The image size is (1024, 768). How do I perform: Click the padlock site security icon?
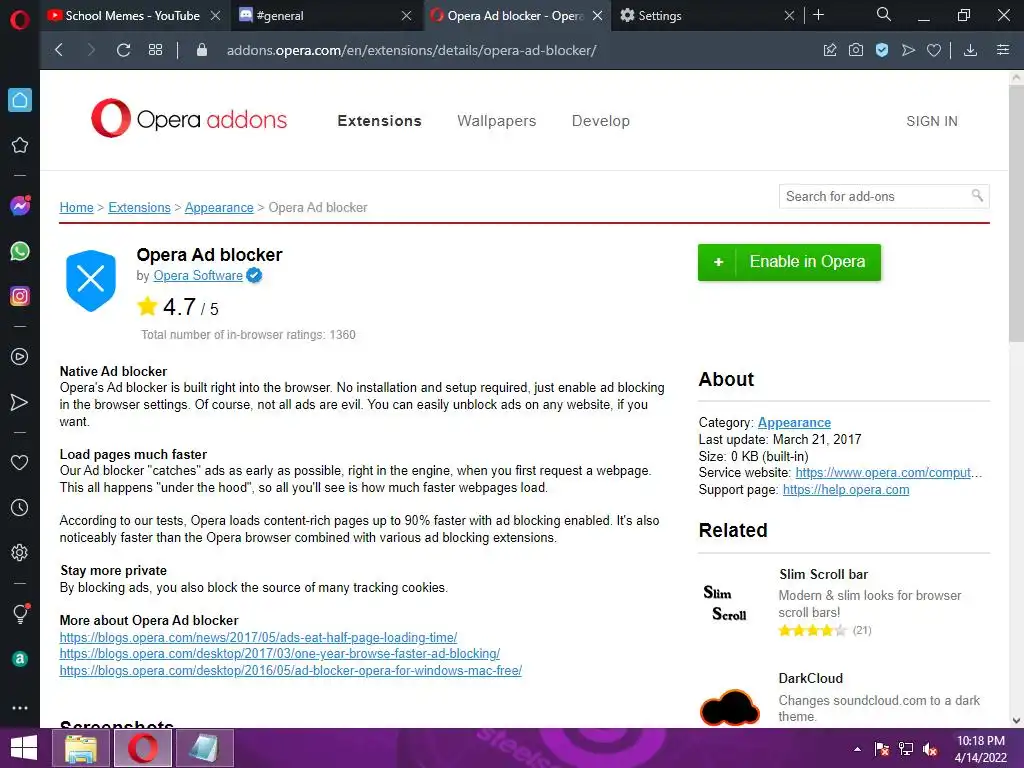[202, 50]
